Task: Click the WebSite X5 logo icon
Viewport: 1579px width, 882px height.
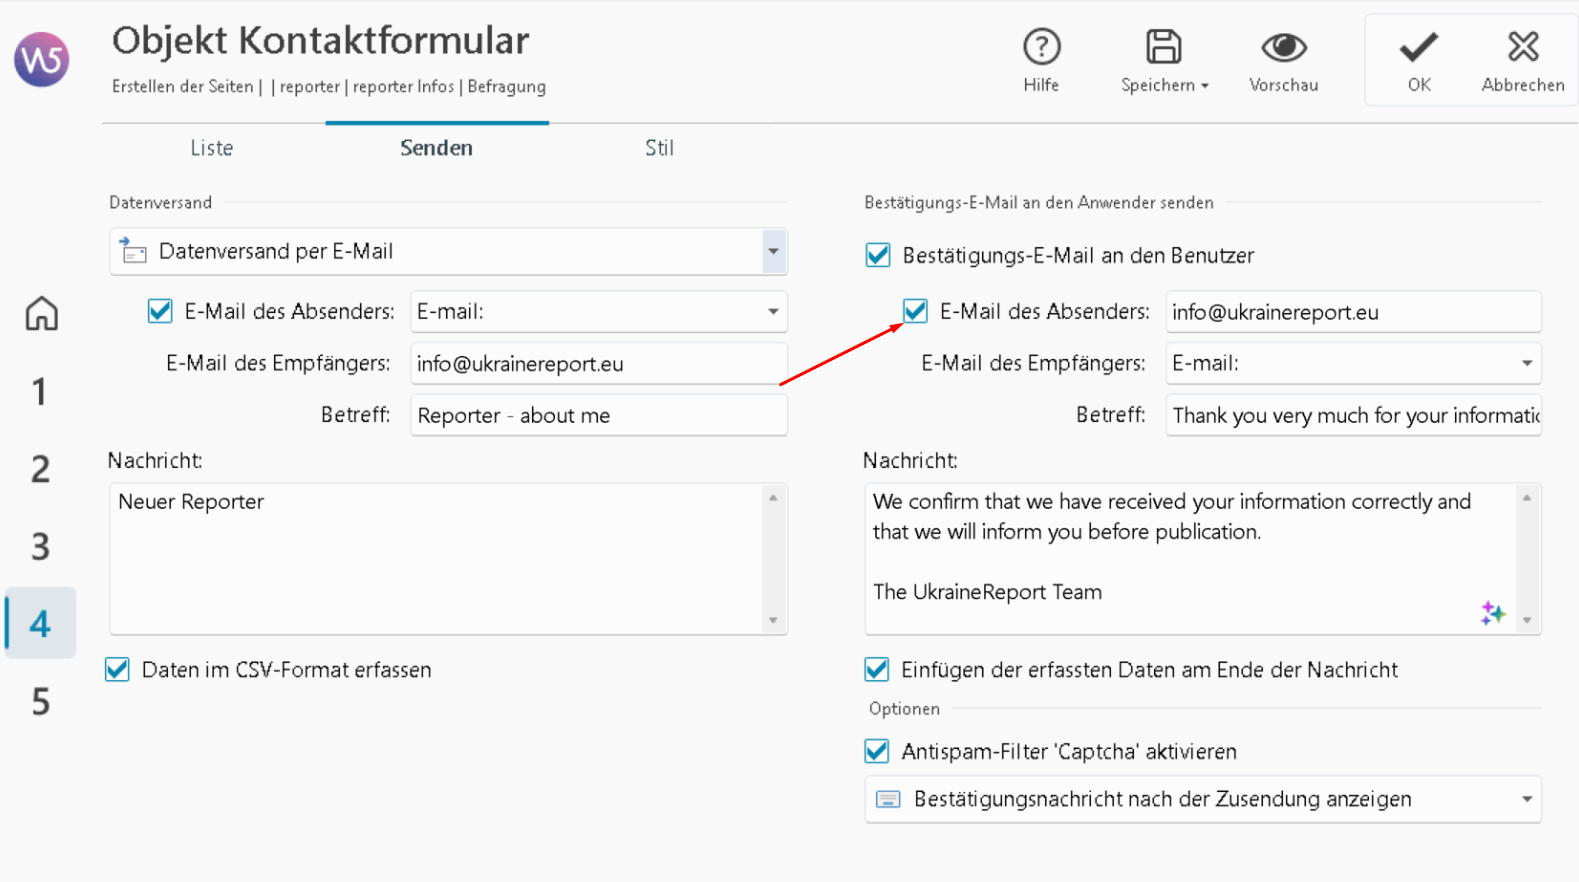Action: click(x=41, y=60)
